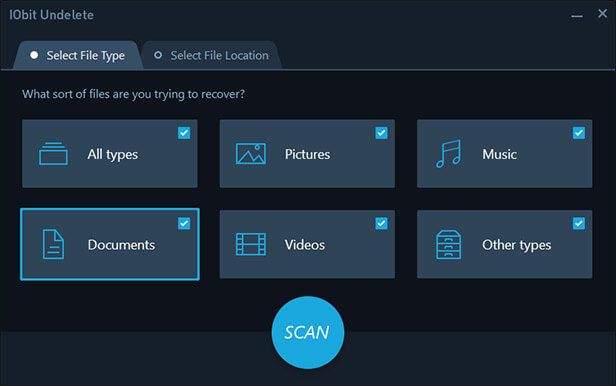The height and width of the screenshot is (386, 616).
Task: Click the All types stacked-files icon
Action: pos(53,154)
